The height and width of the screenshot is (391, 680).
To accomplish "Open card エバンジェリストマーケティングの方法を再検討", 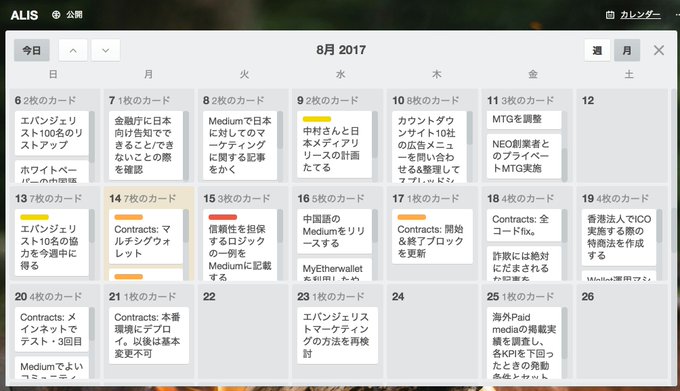I will [337, 336].
